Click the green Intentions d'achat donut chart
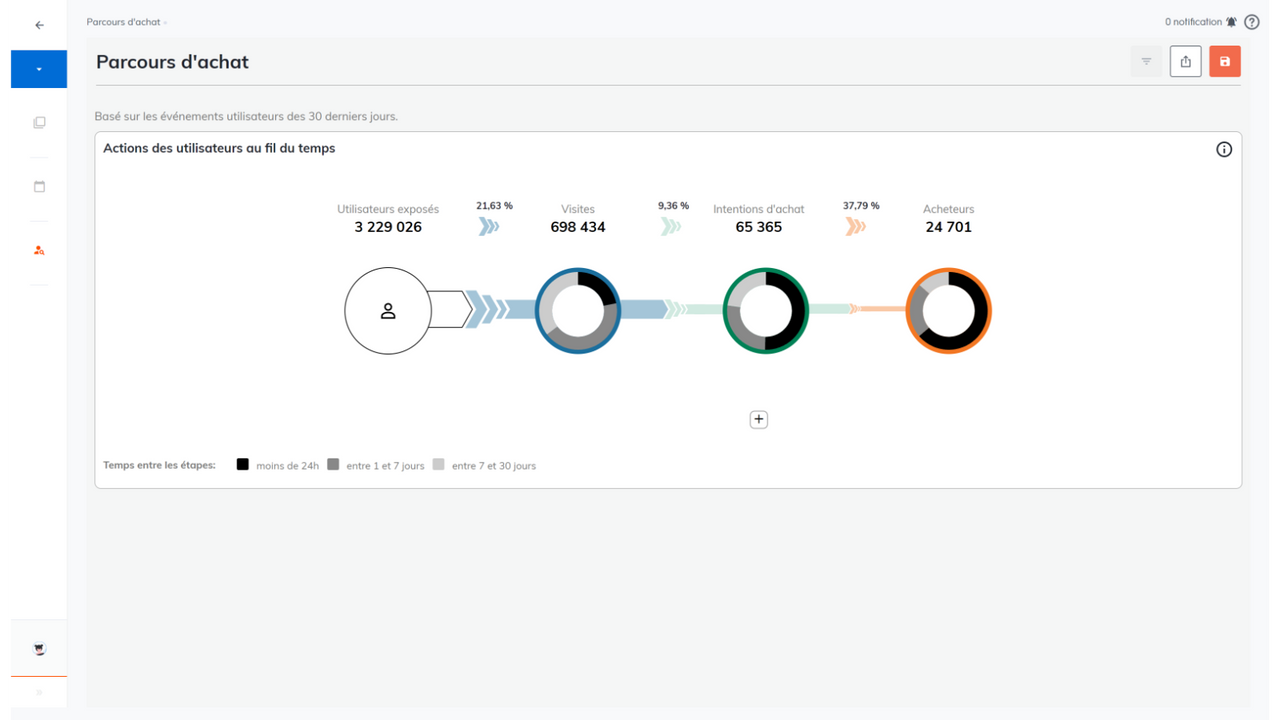Screen dimensions: 1280x720 [765, 311]
